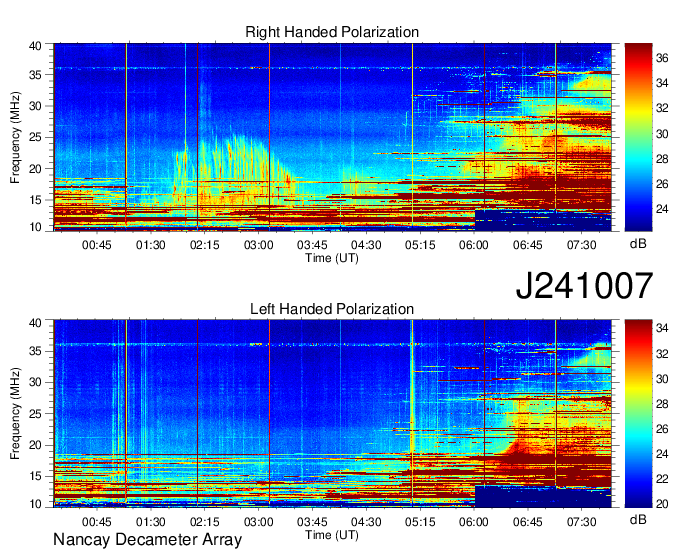Click the 03:00 tick under Right Handed plot
This screenshot has width=680, height=552.
[x=258, y=245]
